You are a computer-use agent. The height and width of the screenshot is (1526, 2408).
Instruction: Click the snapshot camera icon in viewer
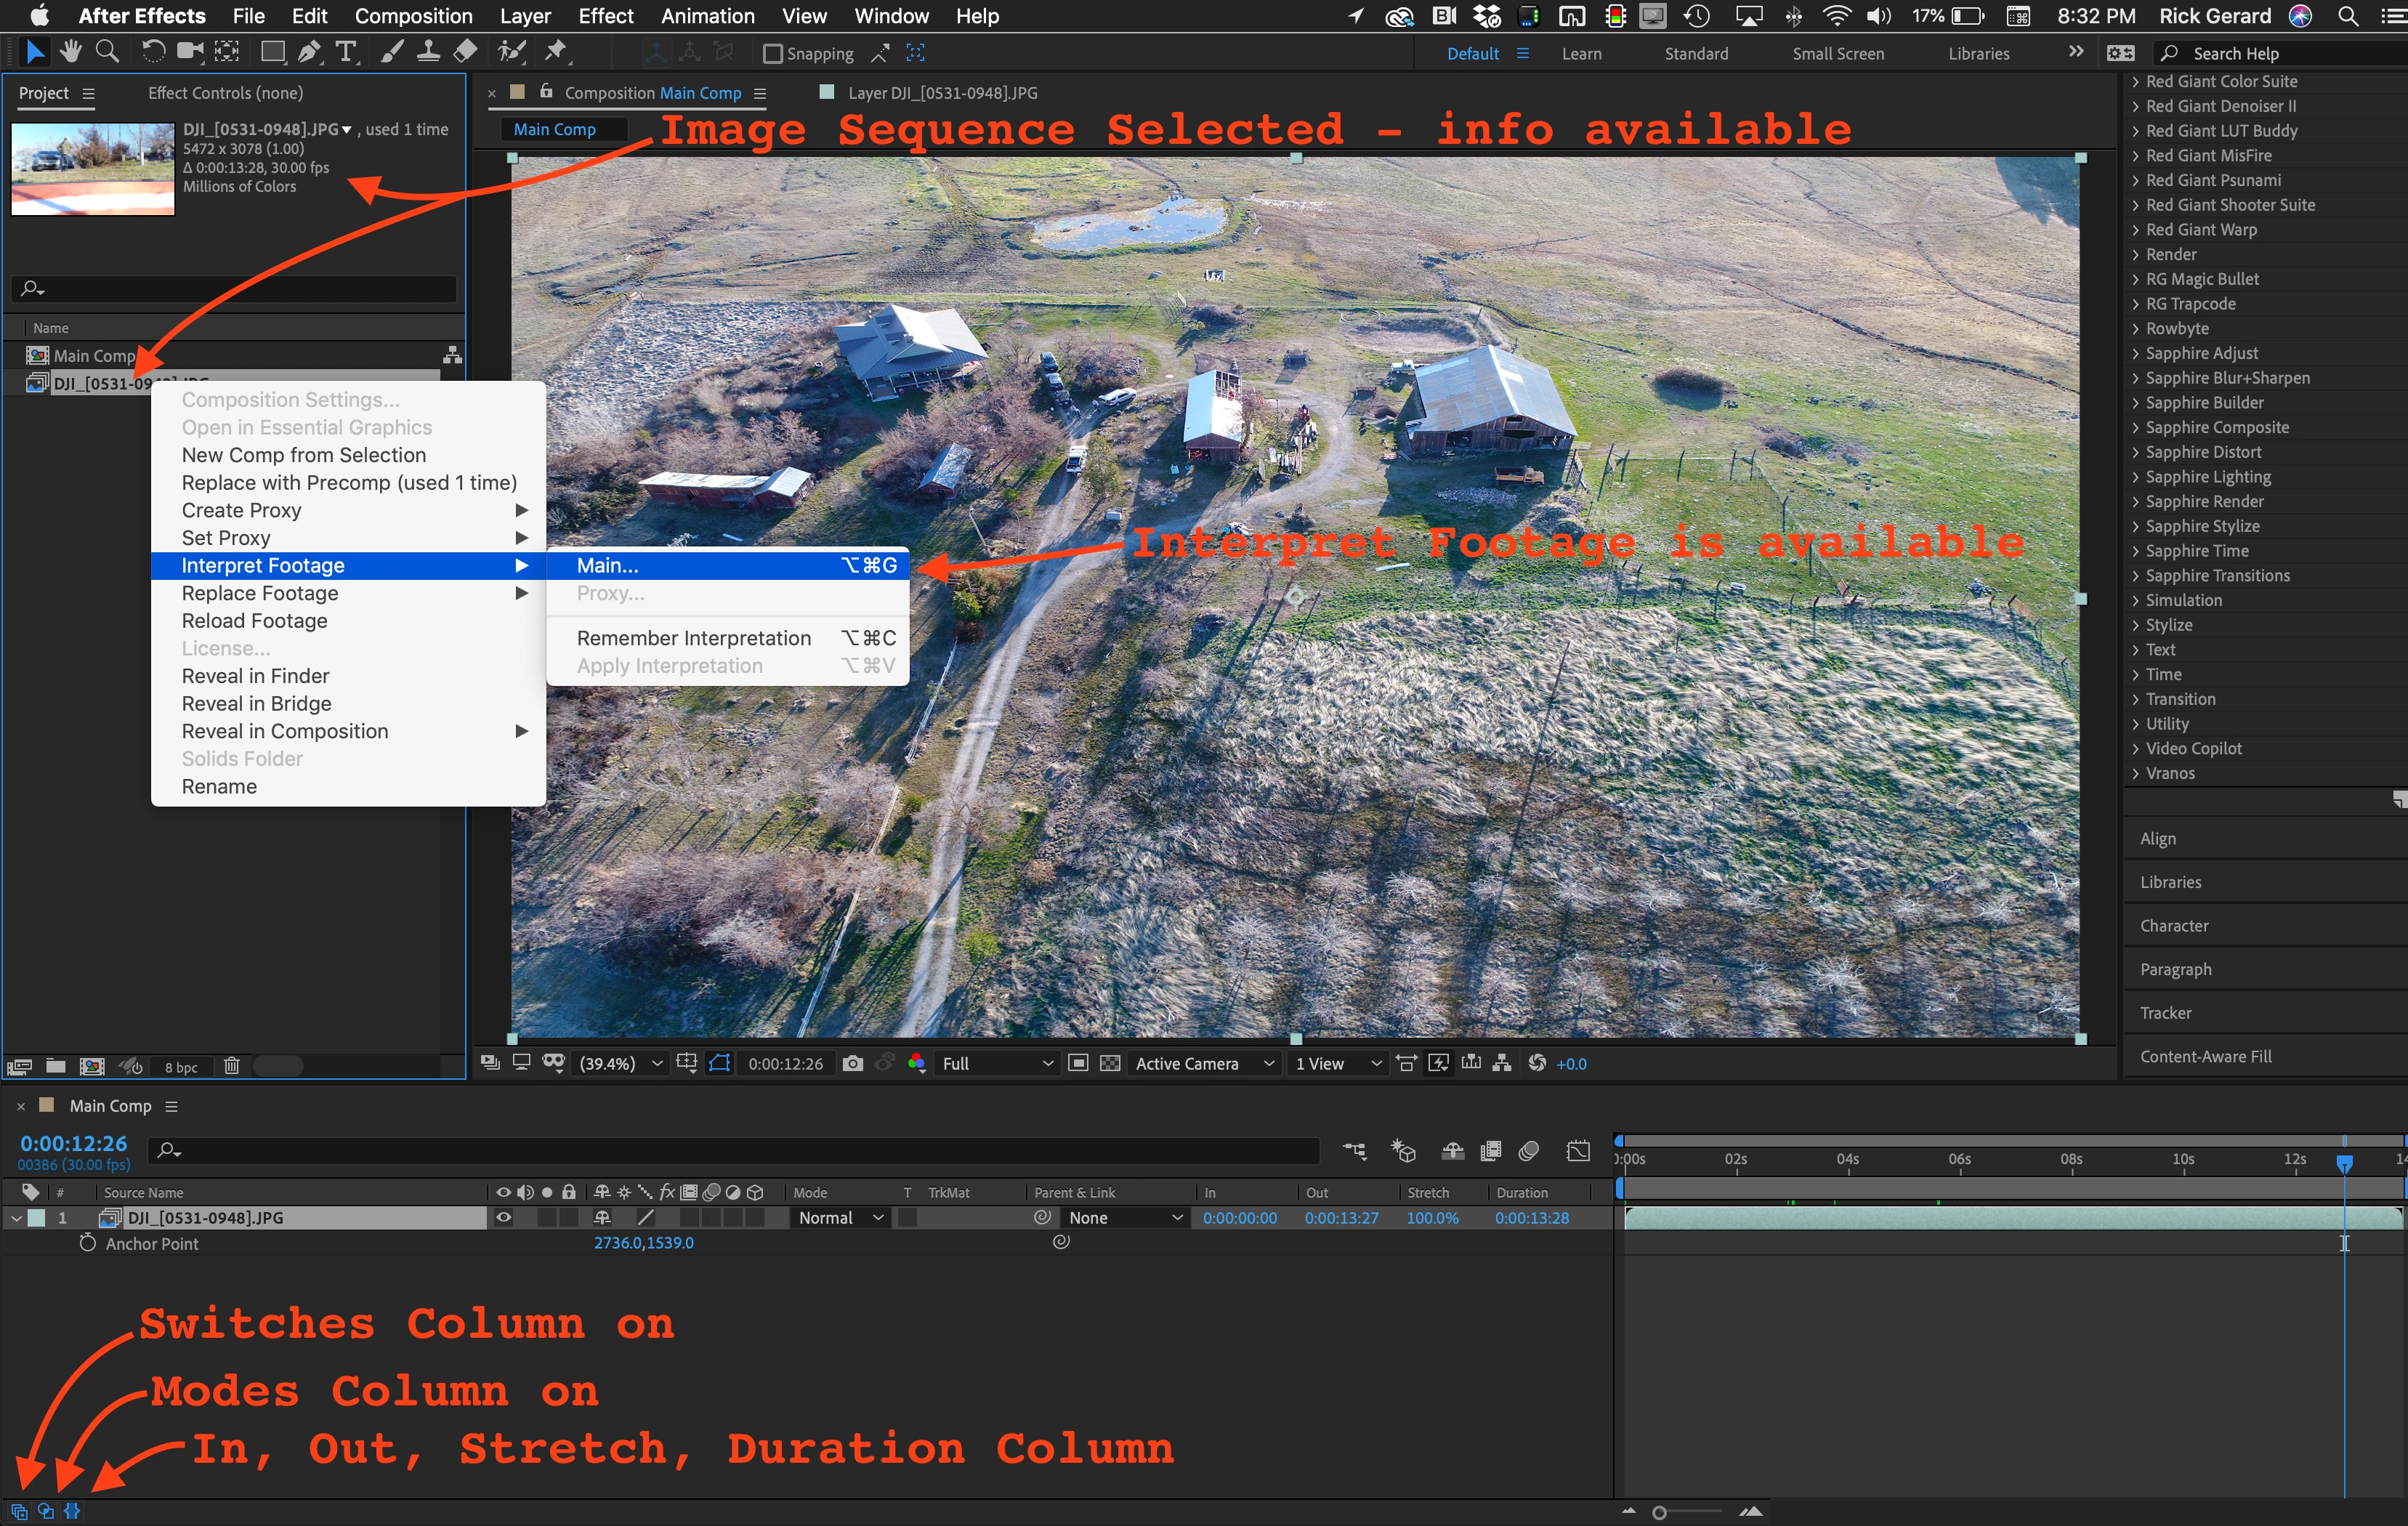[852, 1064]
